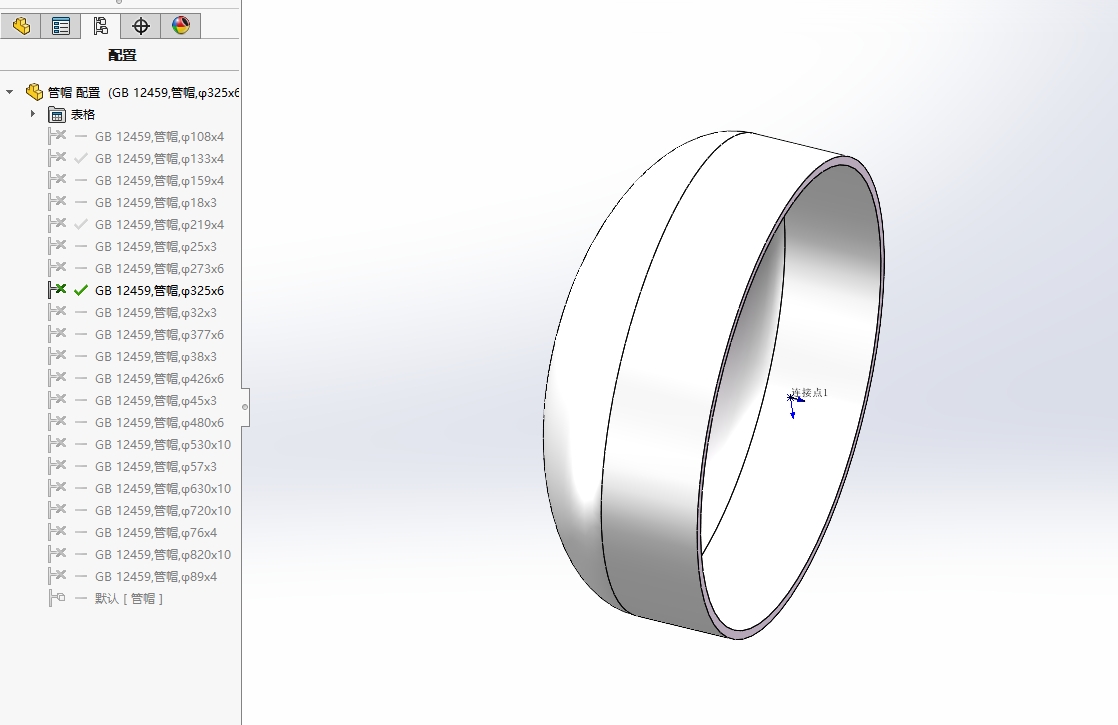Screen dimensions: 1118x725
Task: Select configuration GB 12459,管帽,φ38x3
Action: (x=155, y=356)
